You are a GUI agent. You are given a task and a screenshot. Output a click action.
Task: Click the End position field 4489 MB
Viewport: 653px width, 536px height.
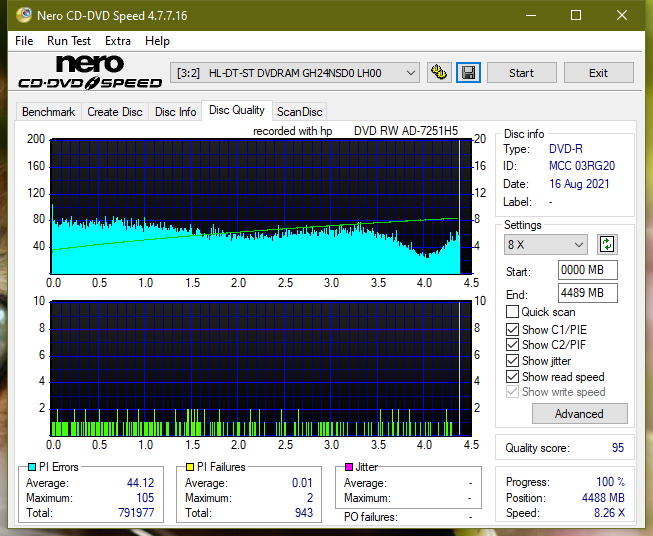pos(588,293)
